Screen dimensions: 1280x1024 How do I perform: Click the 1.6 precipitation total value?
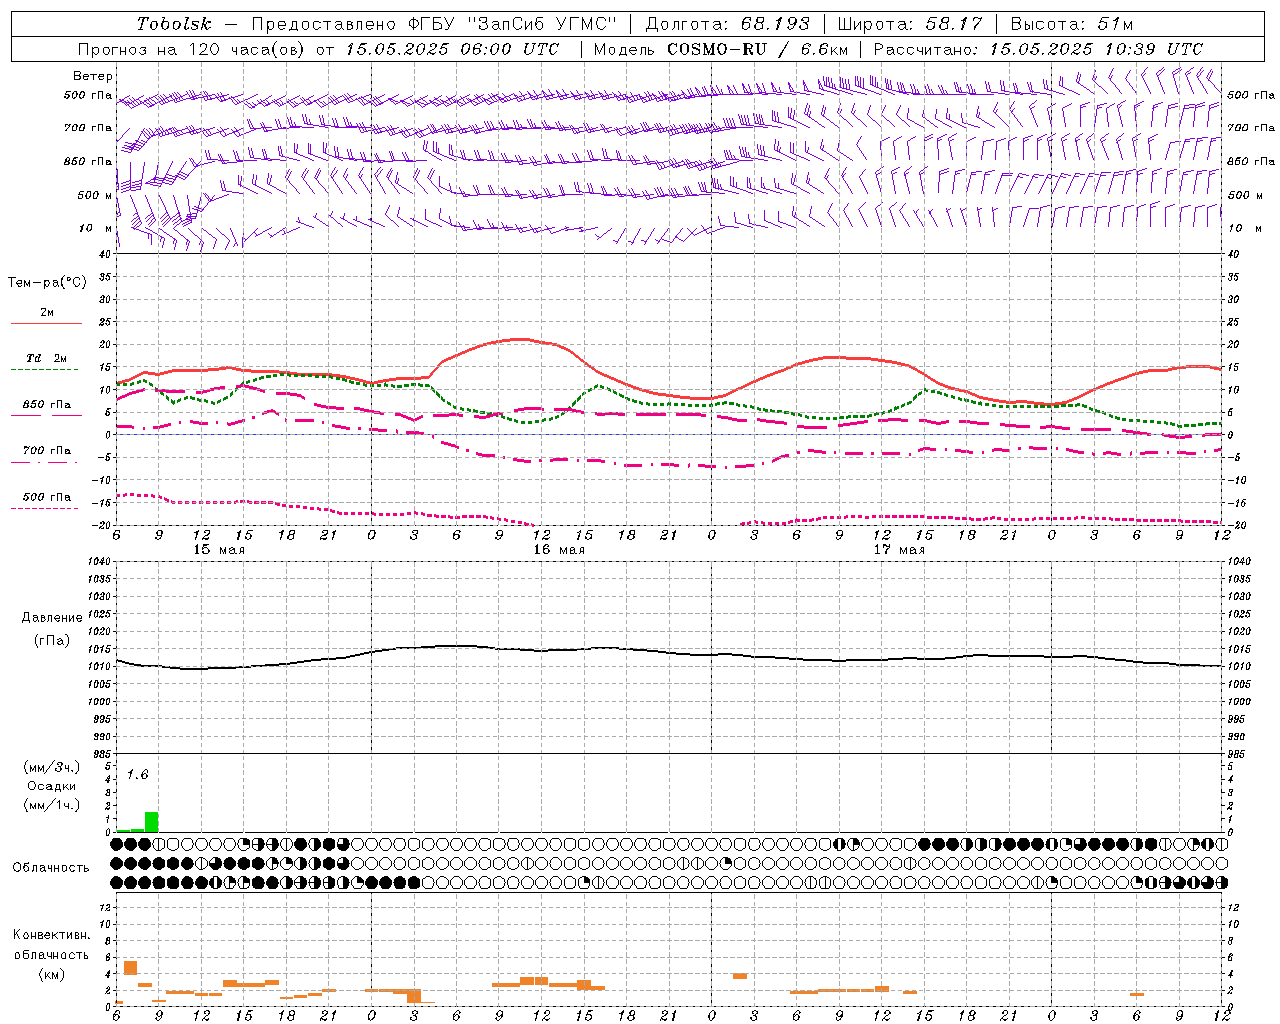tap(137, 775)
